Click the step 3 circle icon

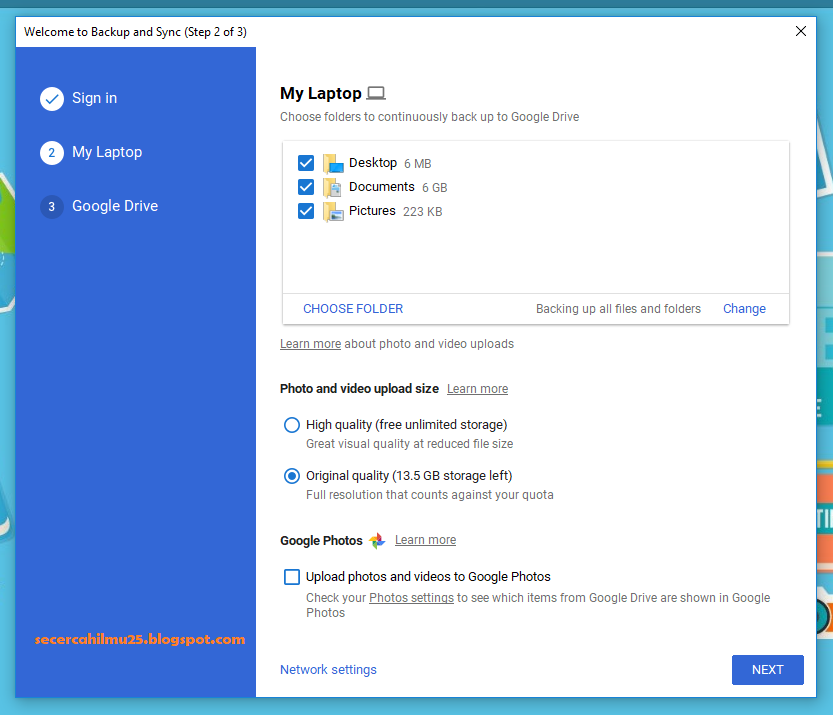point(52,207)
